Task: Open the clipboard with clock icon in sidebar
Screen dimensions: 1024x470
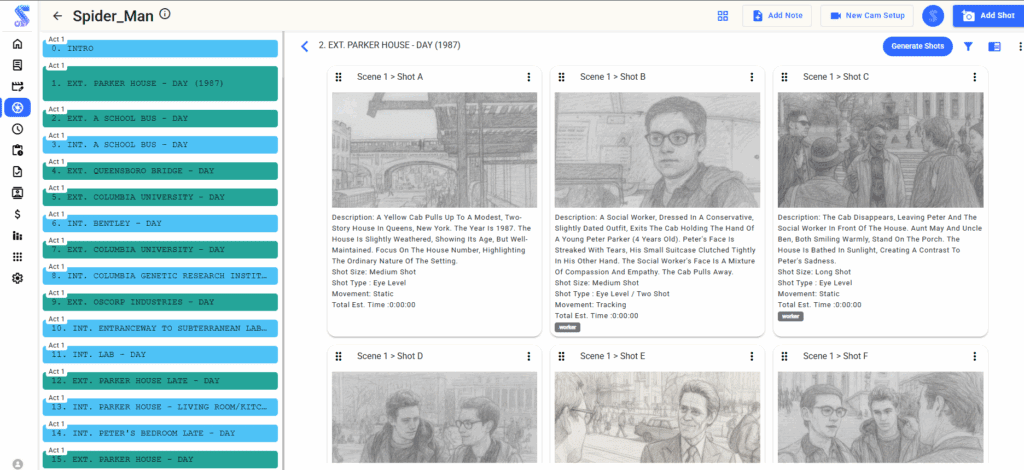Action: (18, 150)
